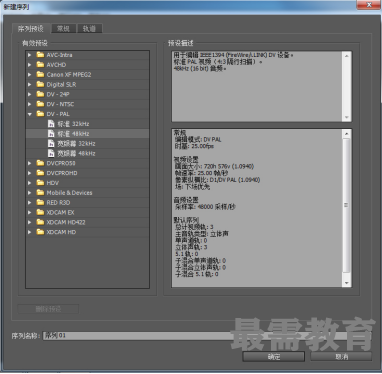Confirm with the 确定 button
This screenshot has height=374, width=382.
274,357
